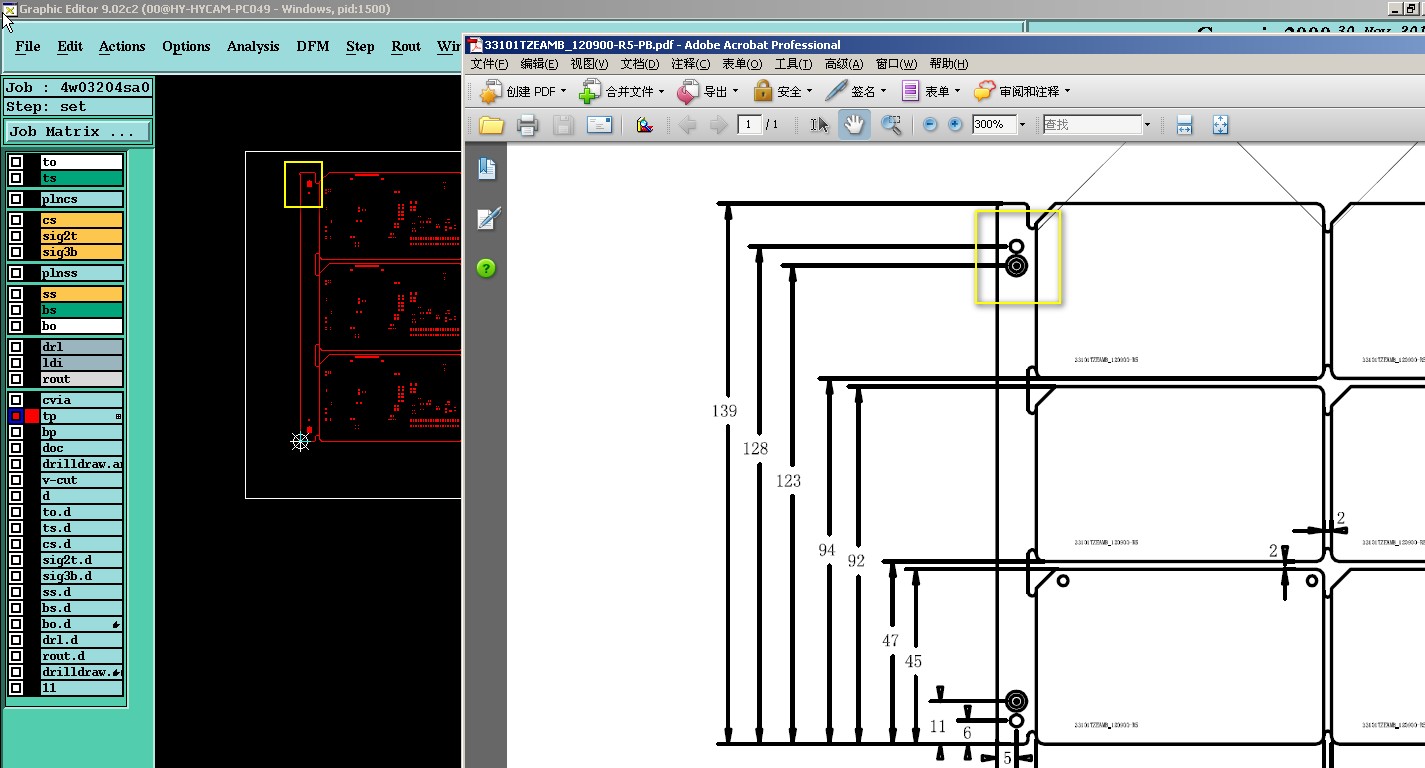This screenshot has height=768, width=1425.
Task: Go to previous page with left arrow
Action: click(687, 125)
